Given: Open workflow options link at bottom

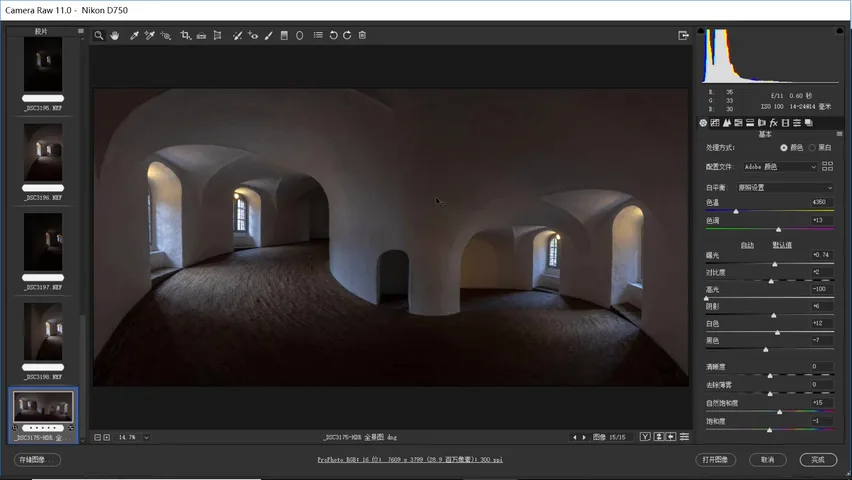Looking at the screenshot, I should 410,460.
